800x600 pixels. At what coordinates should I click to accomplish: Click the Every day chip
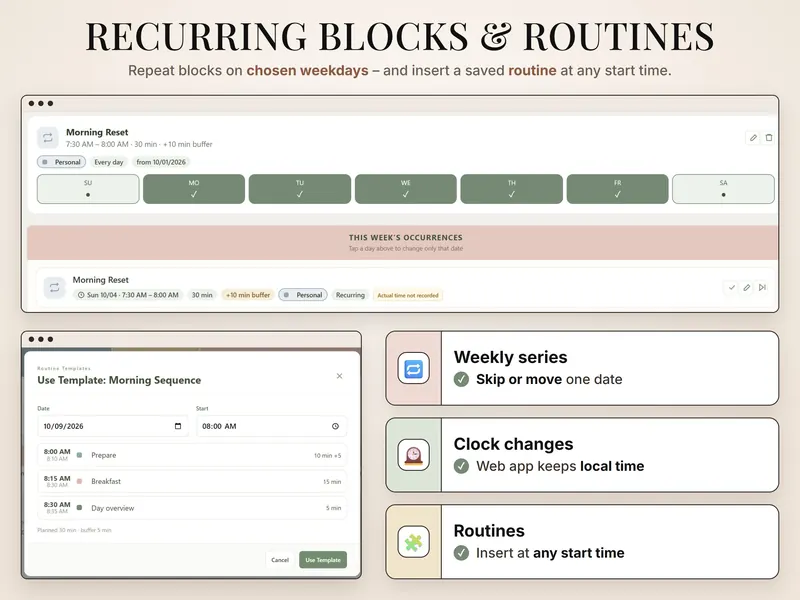109,162
